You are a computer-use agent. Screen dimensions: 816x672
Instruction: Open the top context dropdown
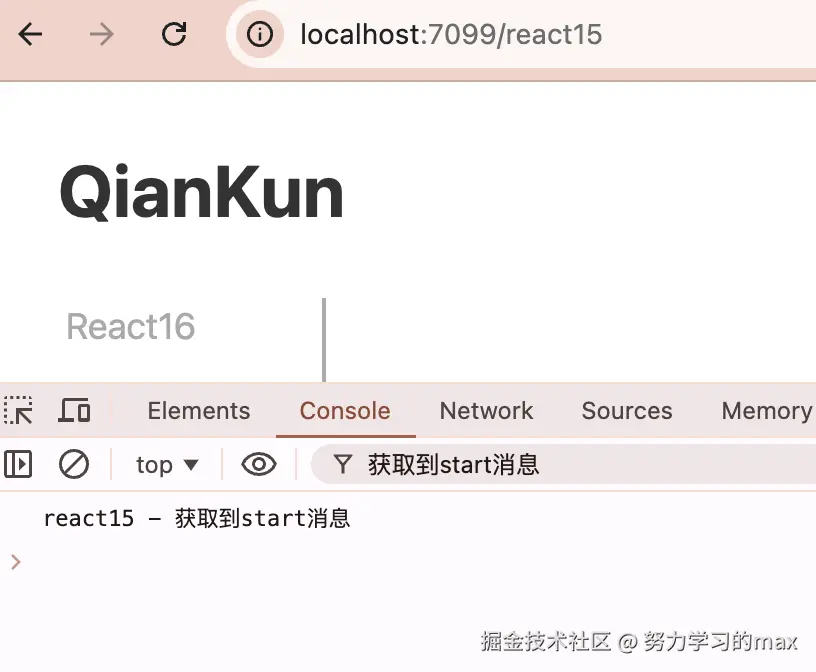[x=167, y=464]
